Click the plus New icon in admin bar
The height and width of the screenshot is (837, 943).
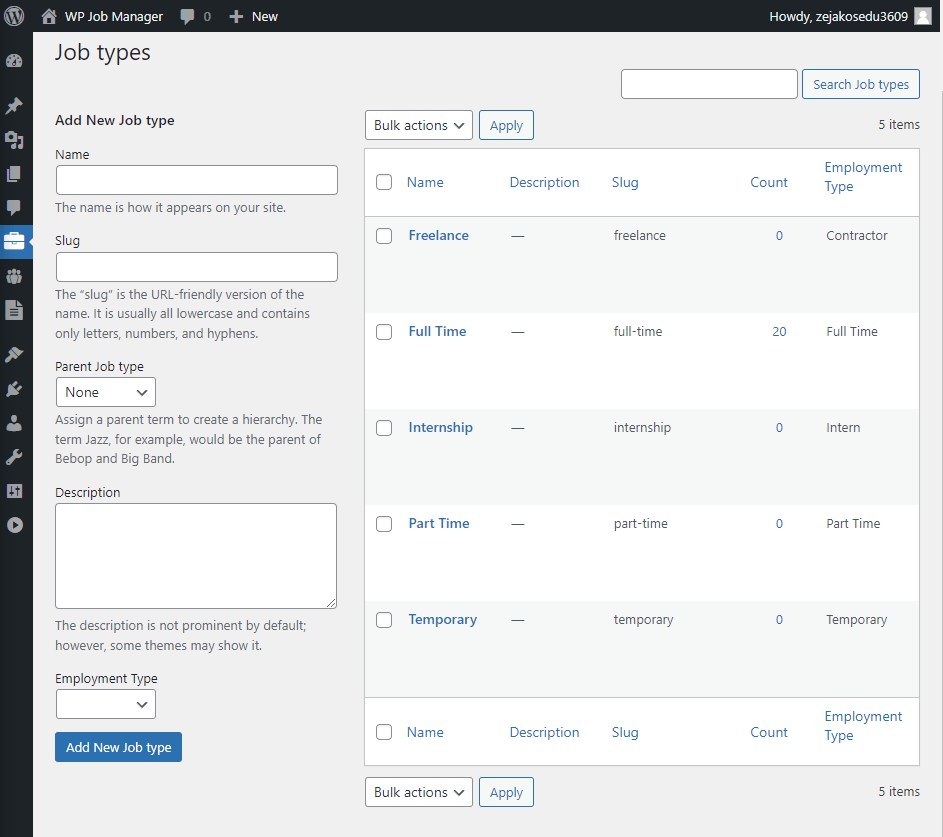[236, 16]
